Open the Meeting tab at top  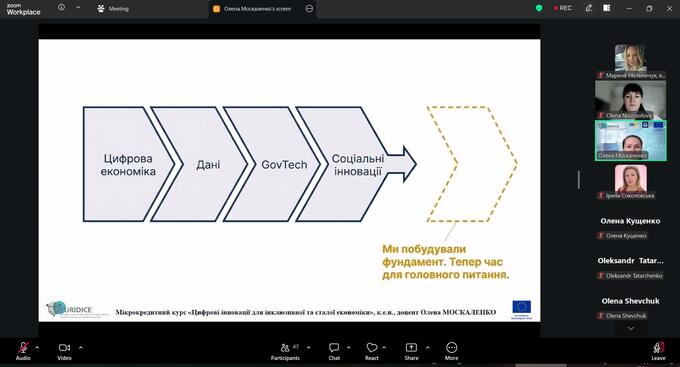113,9
